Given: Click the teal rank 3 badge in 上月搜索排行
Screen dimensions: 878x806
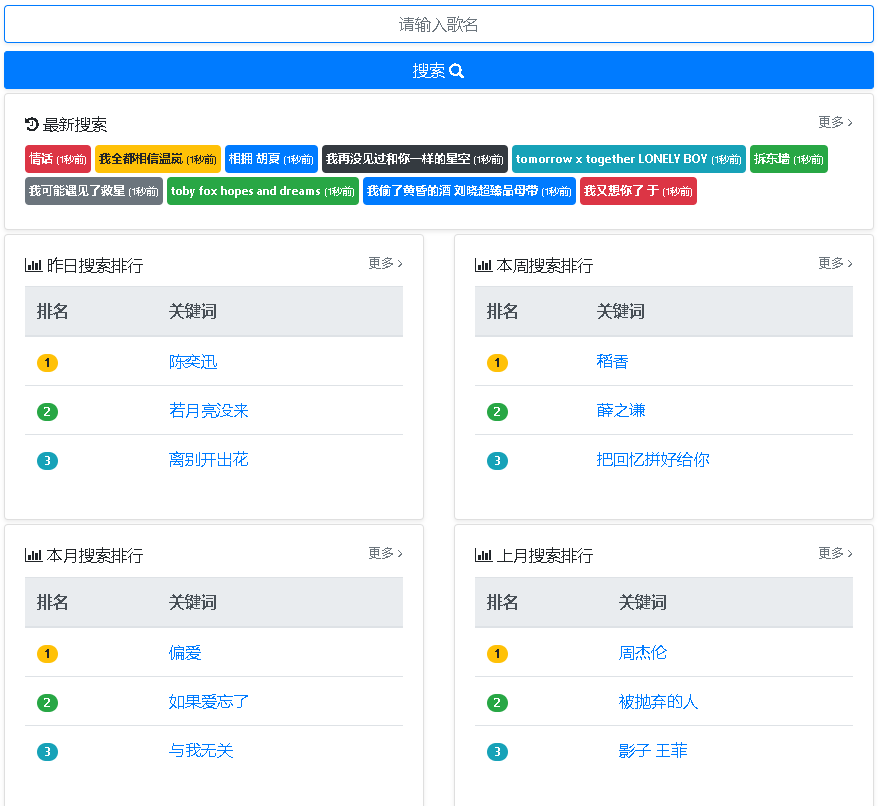Looking at the screenshot, I should (x=497, y=752).
